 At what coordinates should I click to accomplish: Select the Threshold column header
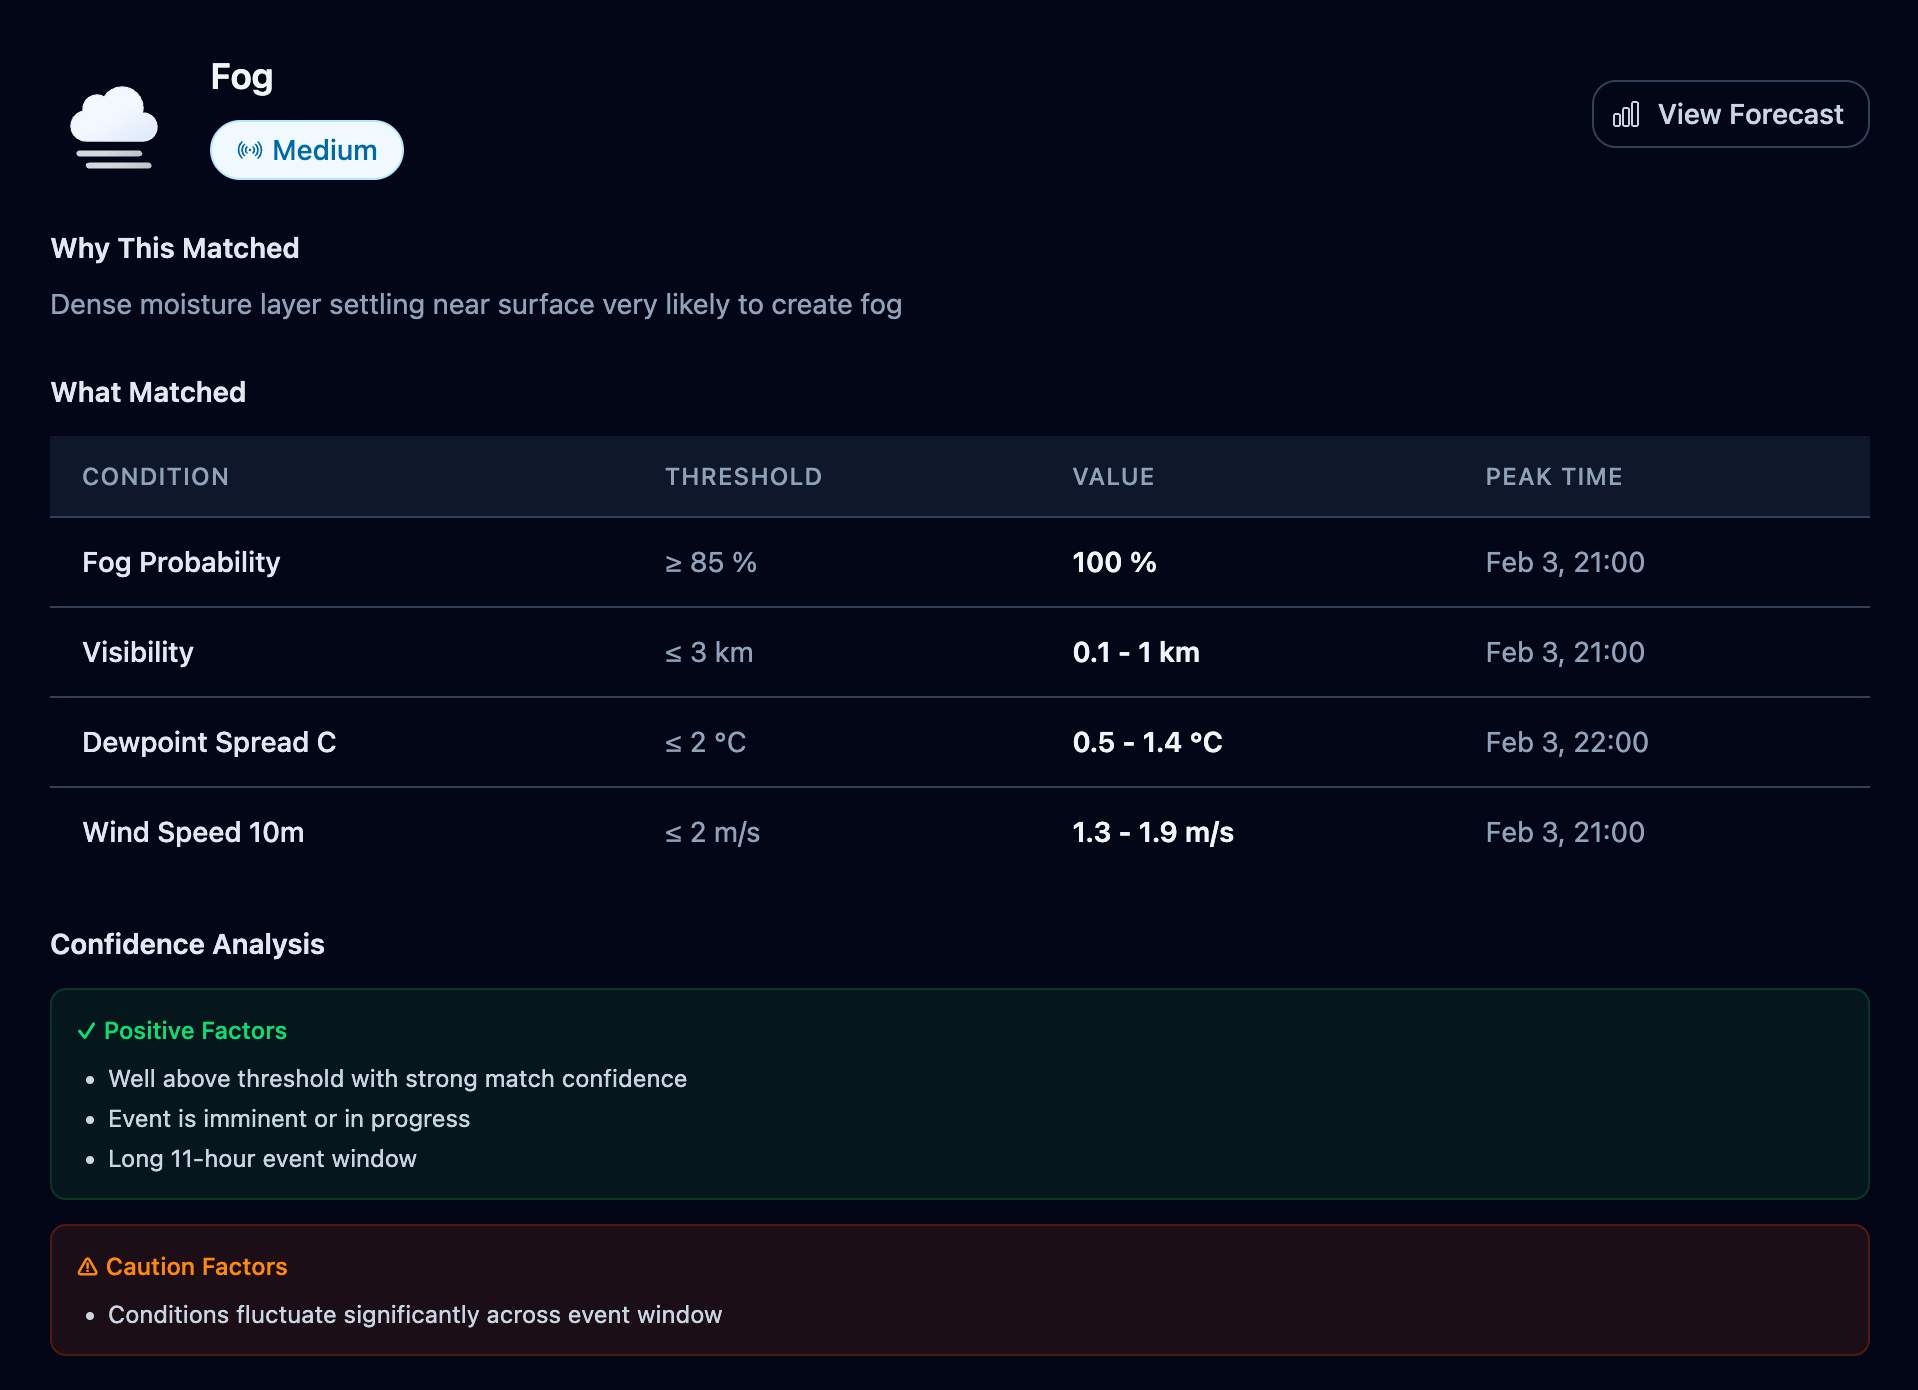(x=743, y=477)
